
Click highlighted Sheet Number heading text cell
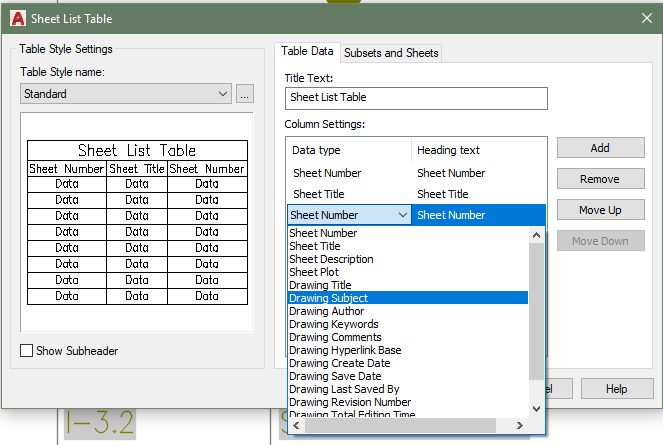pyautogui.click(x=478, y=215)
